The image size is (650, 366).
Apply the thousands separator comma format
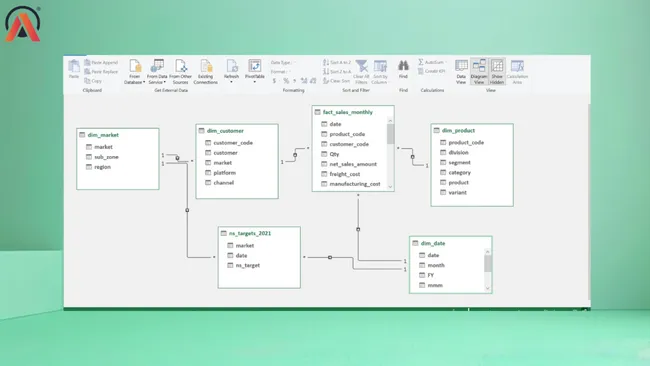(294, 81)
